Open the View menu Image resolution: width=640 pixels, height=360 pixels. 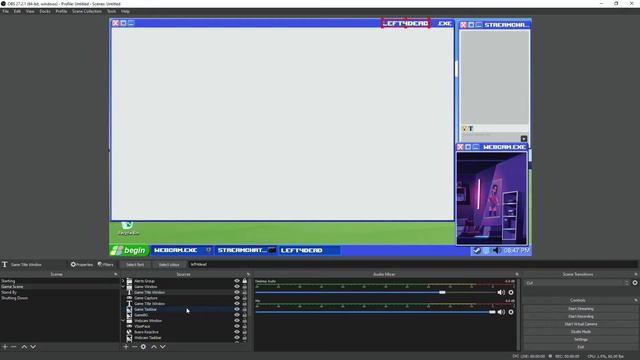30,11
